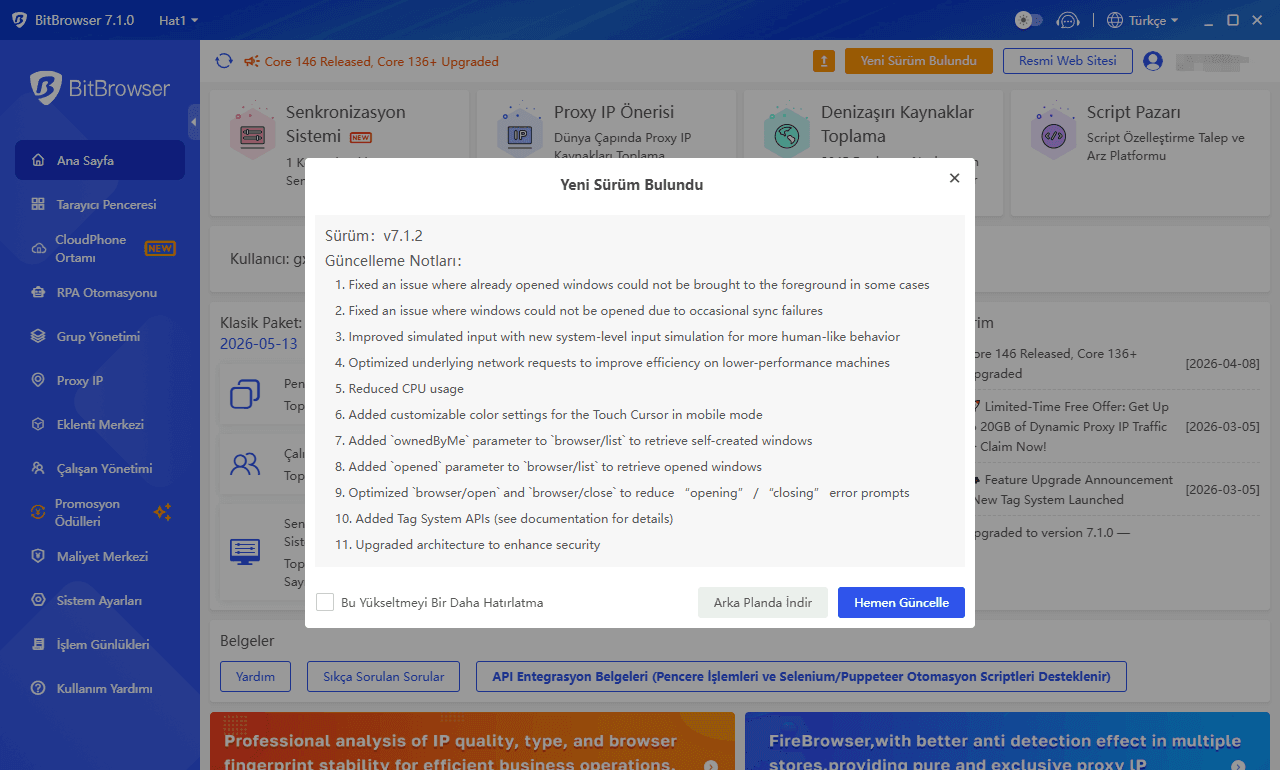
Task: Open Promosyon Ödülleri in sidebar
Action: point(100,513)
